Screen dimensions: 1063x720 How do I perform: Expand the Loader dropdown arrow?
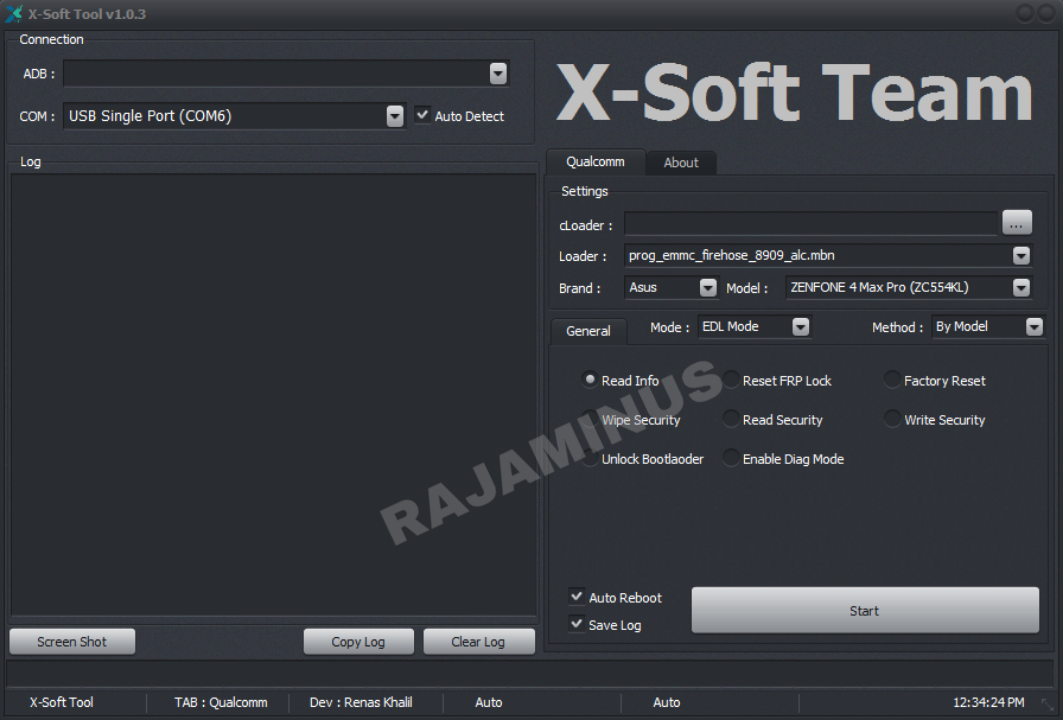coord(1021,256)
